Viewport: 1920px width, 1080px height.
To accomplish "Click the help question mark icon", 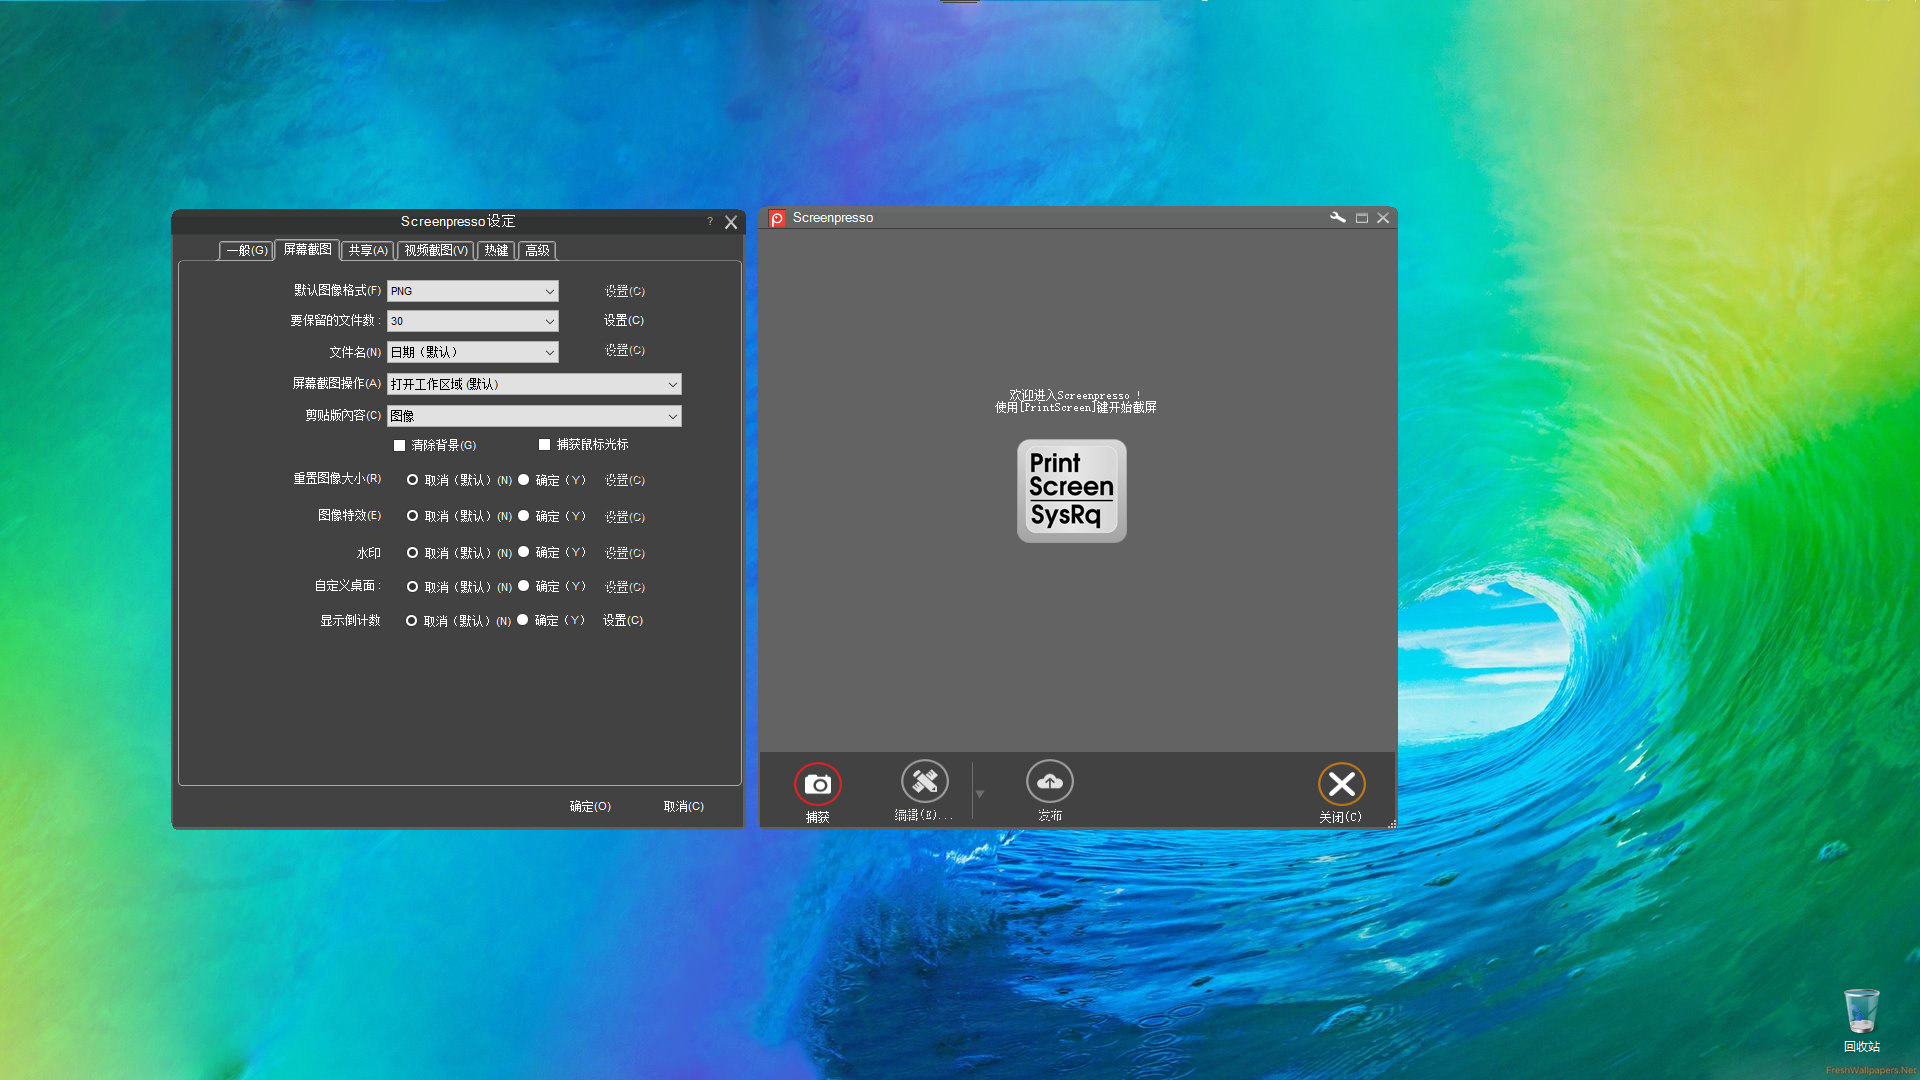I will coord(710,222).
